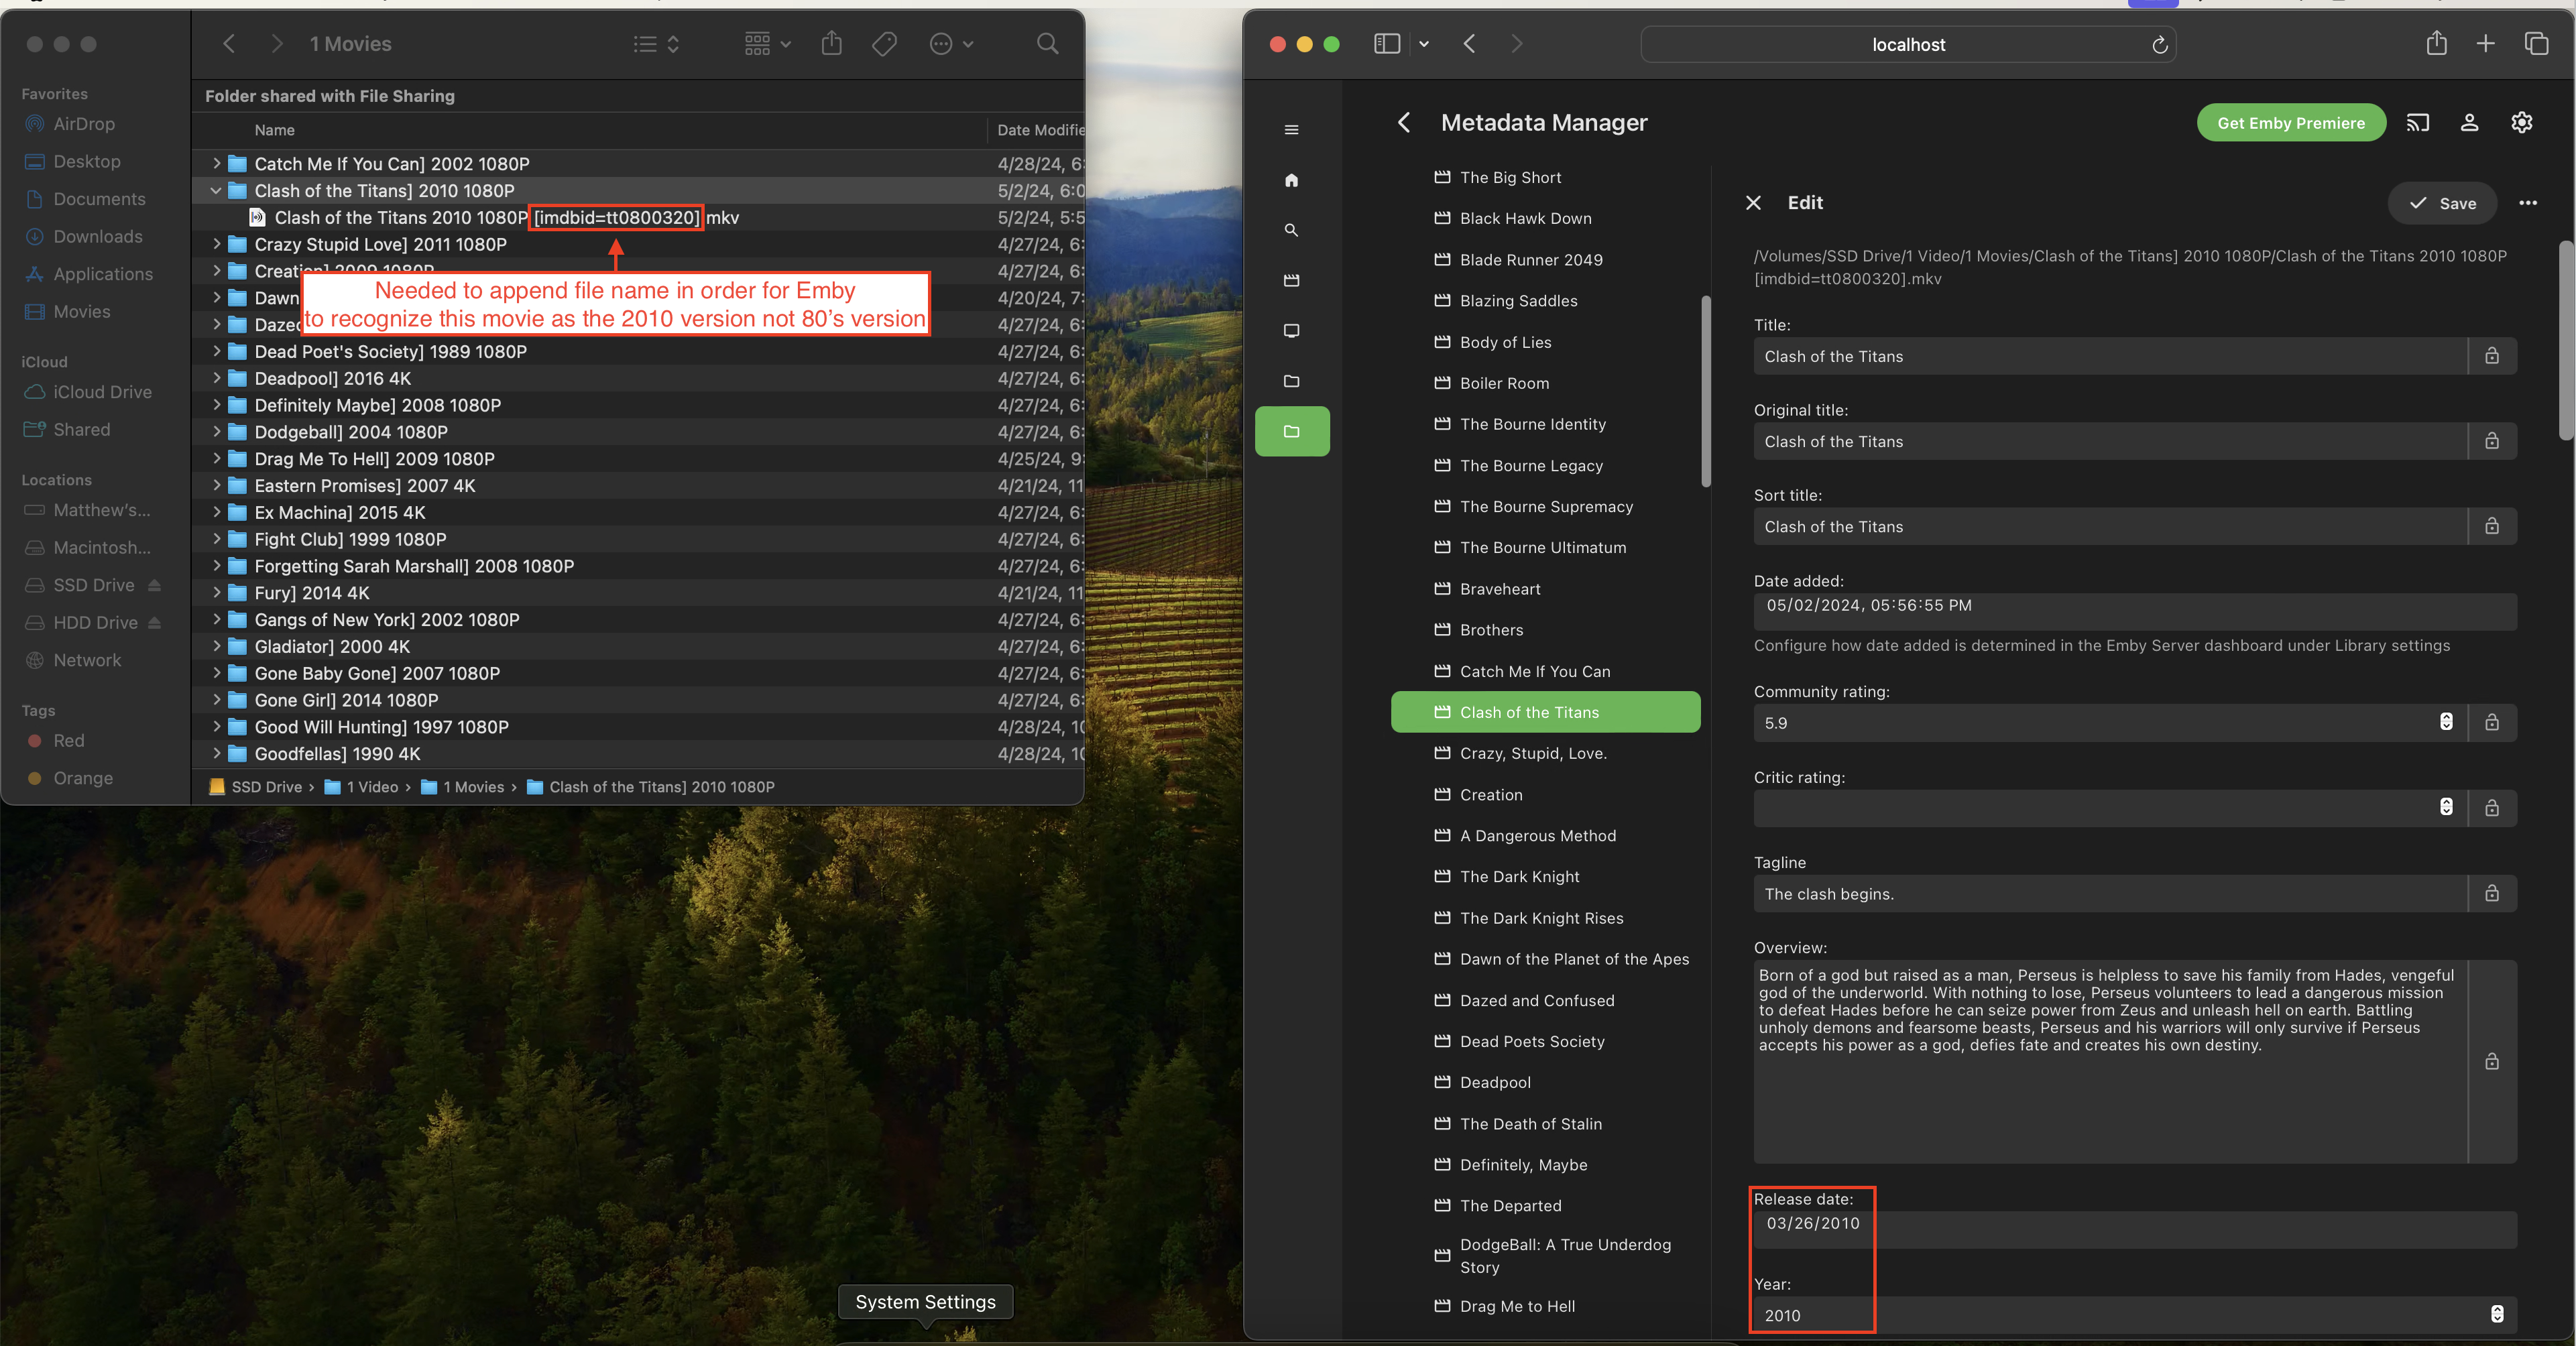Expand the Fight Club] 1999 1080P folder
The width and height of the screenshot is (2576, 1346).
215,539
